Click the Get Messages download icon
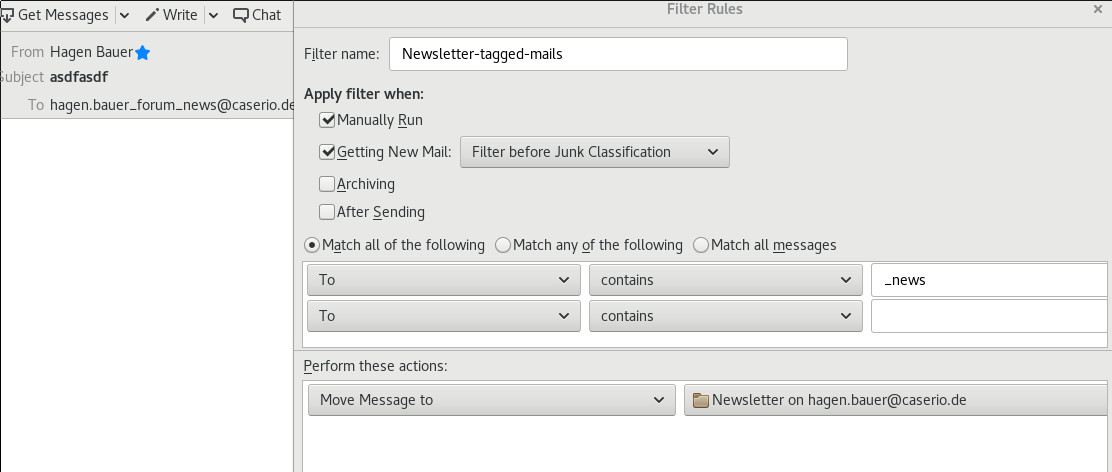This screenshot has width=1112, height=472. coord(7,15)
